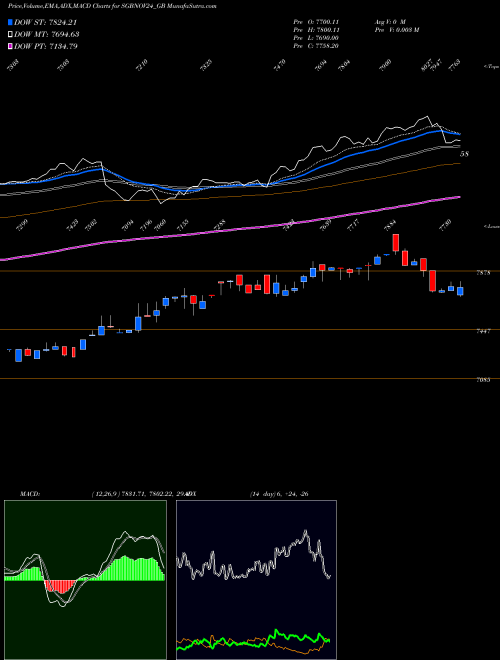This screenshot has width=500, height=660.
Task: Click the MACD (12,26,9) values text
Action: pyautogui.click(x=139, y=494)
